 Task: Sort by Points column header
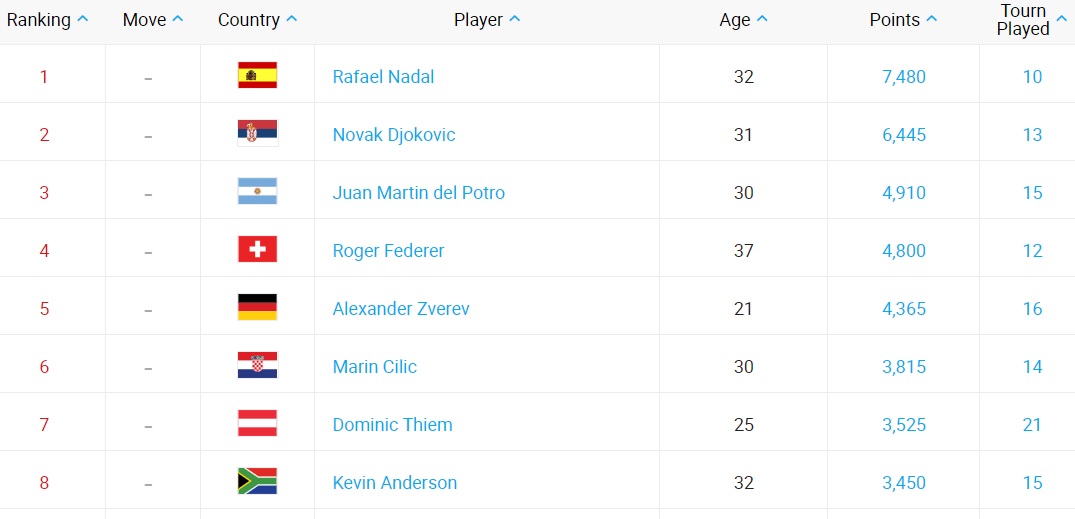click(903, 20)
